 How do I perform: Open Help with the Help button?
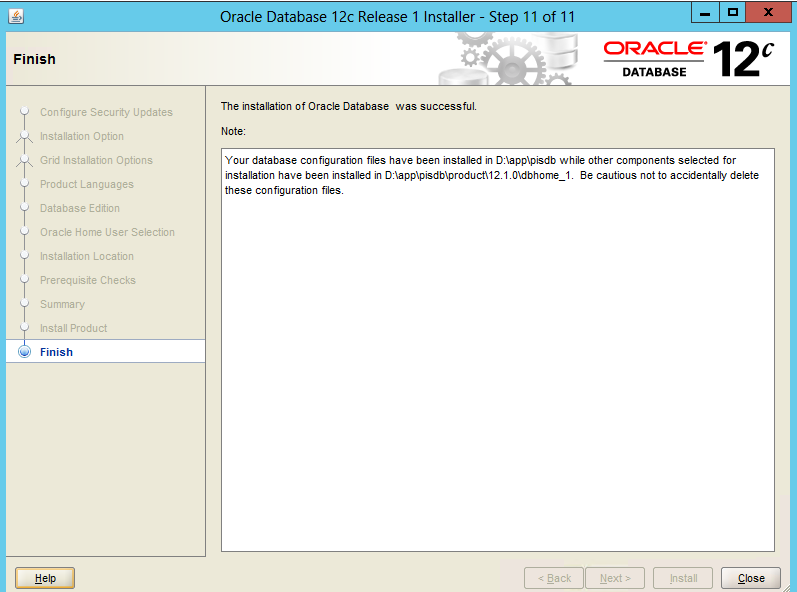[45, 578]
